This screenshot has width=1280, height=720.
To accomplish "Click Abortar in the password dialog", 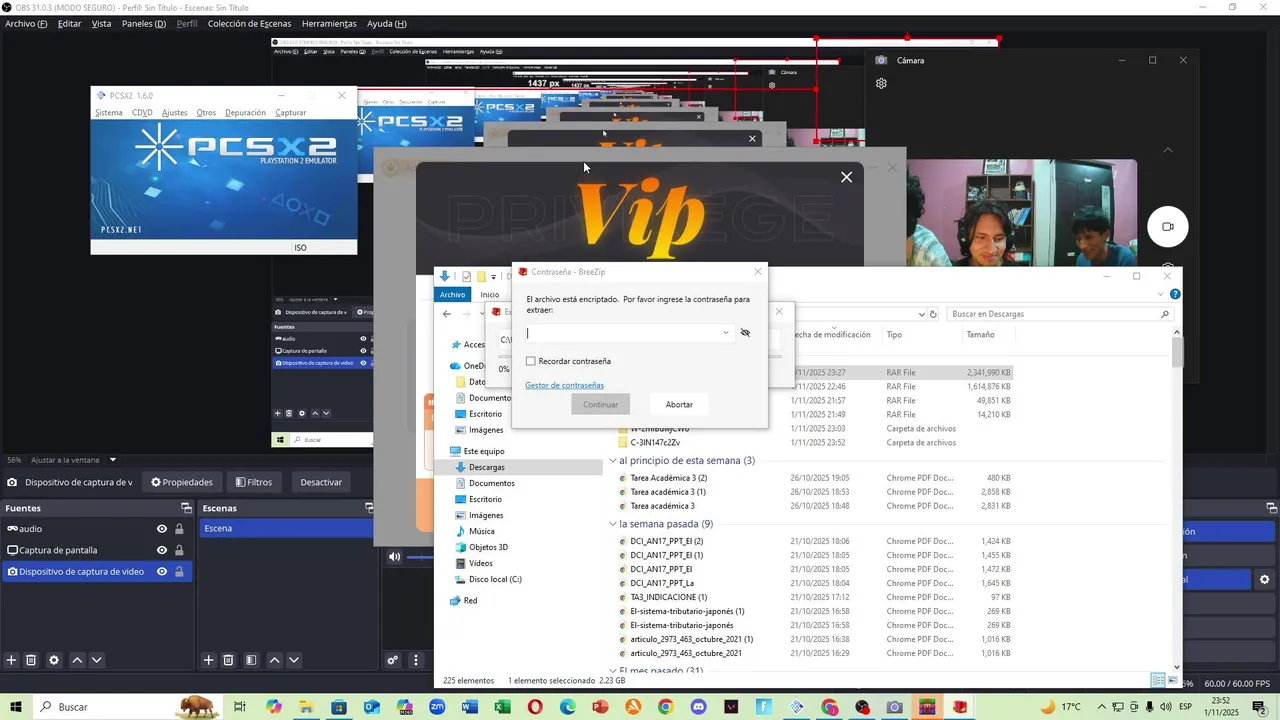I will pos(679,404).
